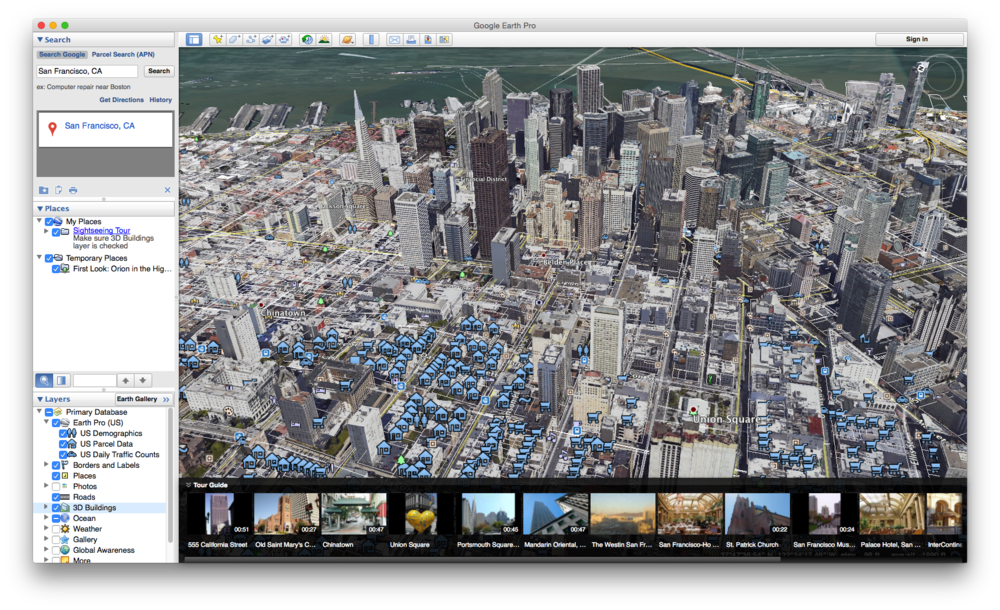
Task: Uncheck the Sightseeing Tour checkbox
Action: pos(56,232)
